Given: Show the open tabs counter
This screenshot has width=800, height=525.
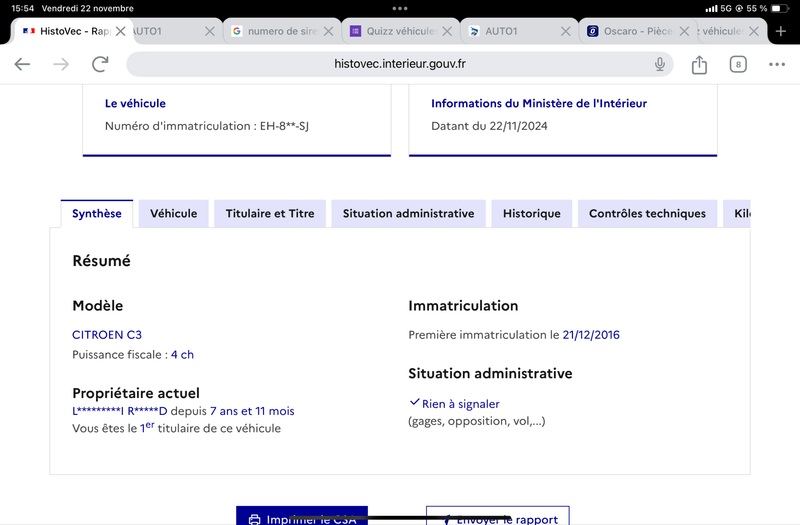Looking at the screenshot, I should pos(738,64).
